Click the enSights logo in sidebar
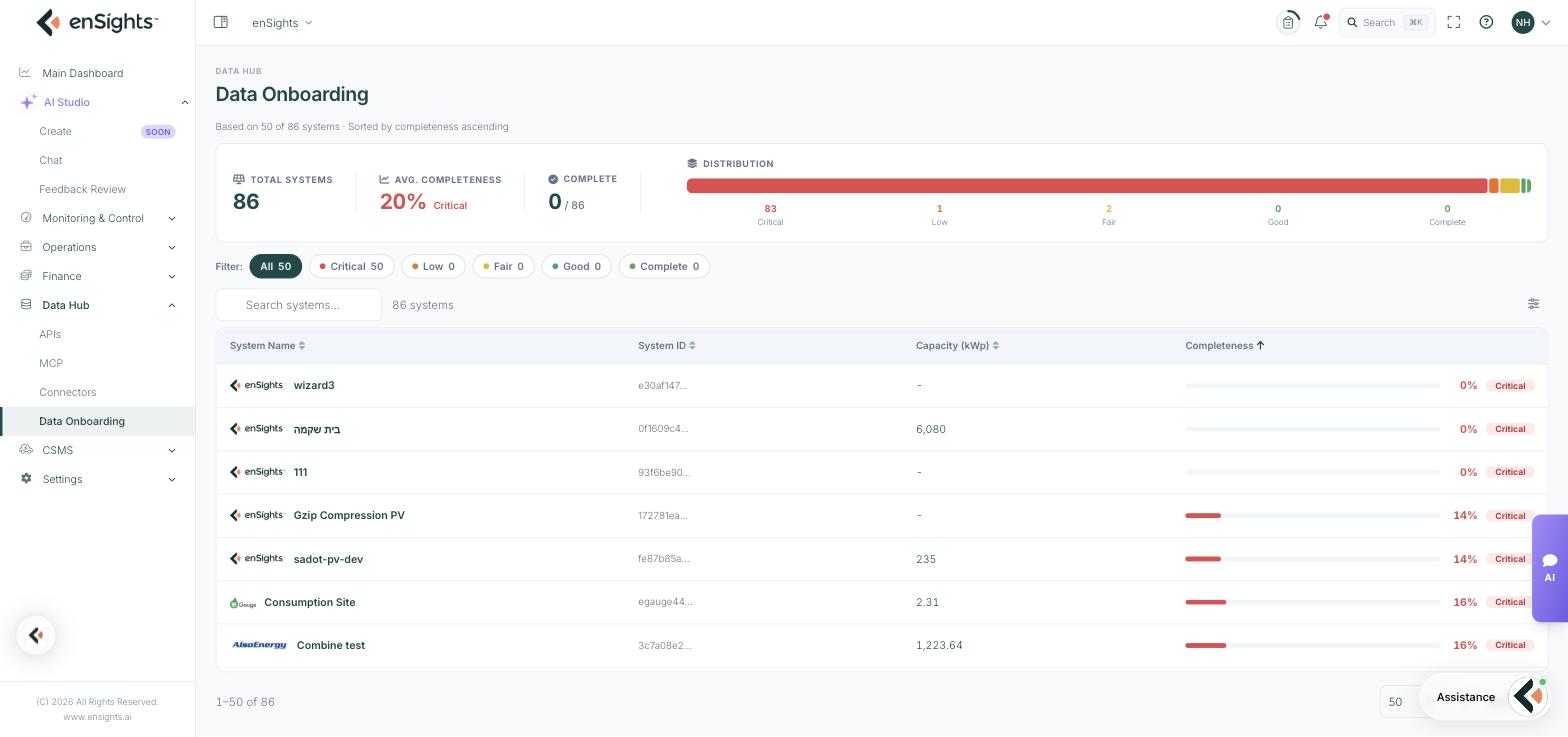Screen dimensions: 1568x737 pyautogui.click(x=97, y=22)
